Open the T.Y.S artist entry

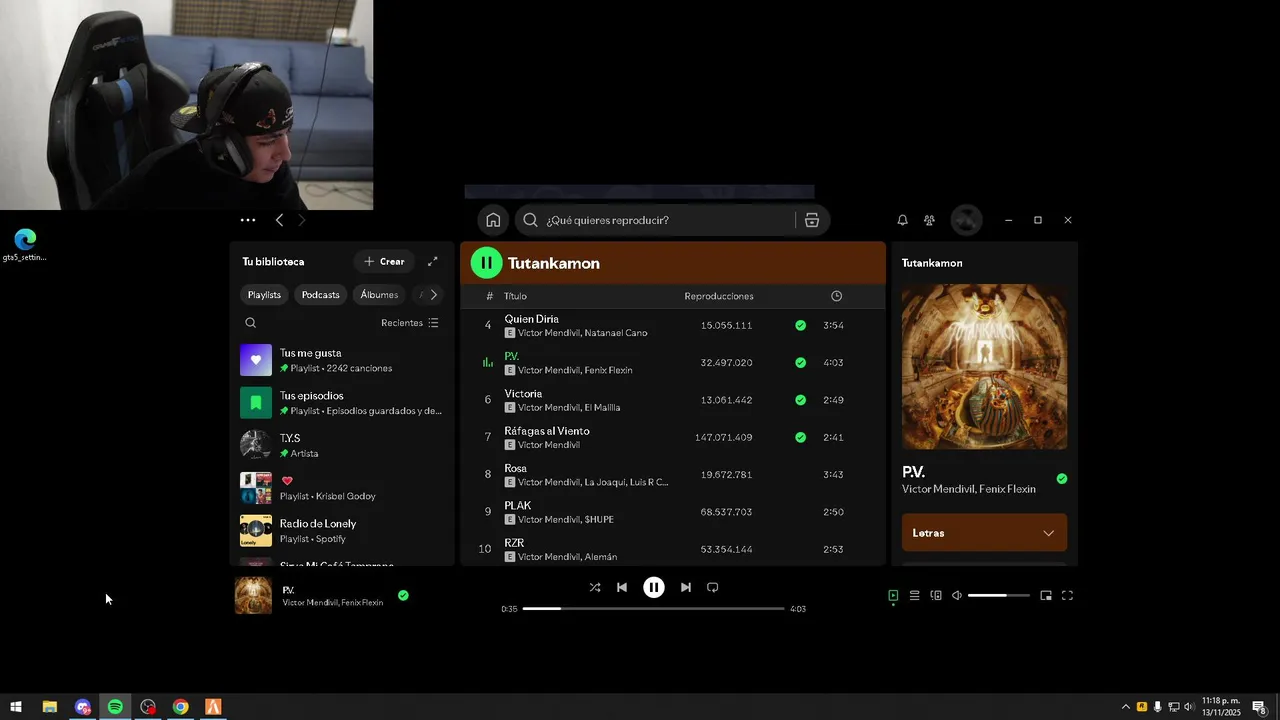tap(342, 445)
